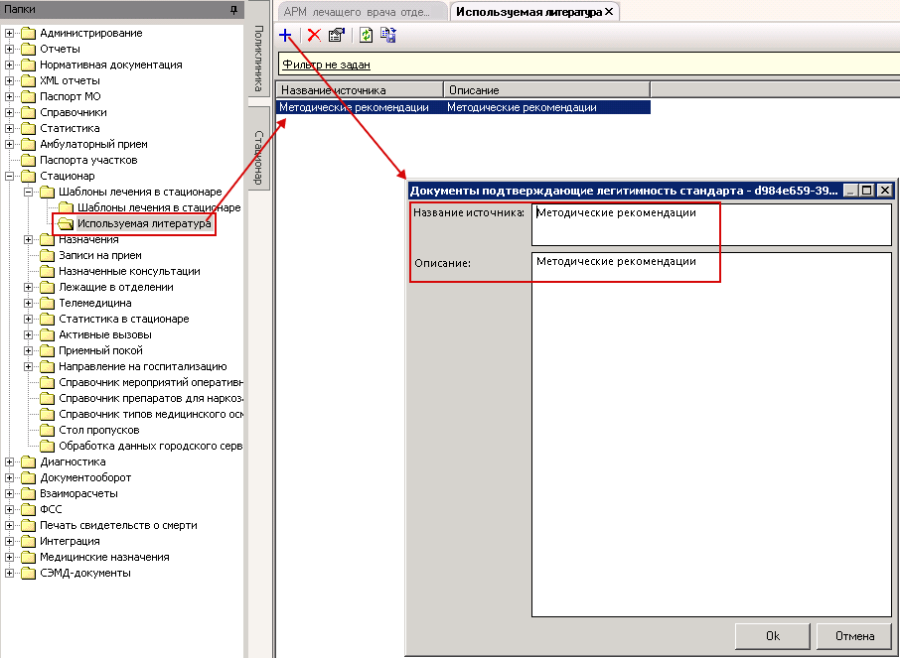
Task: Open the edit record properties icon
Action: (x=336, y=36)
